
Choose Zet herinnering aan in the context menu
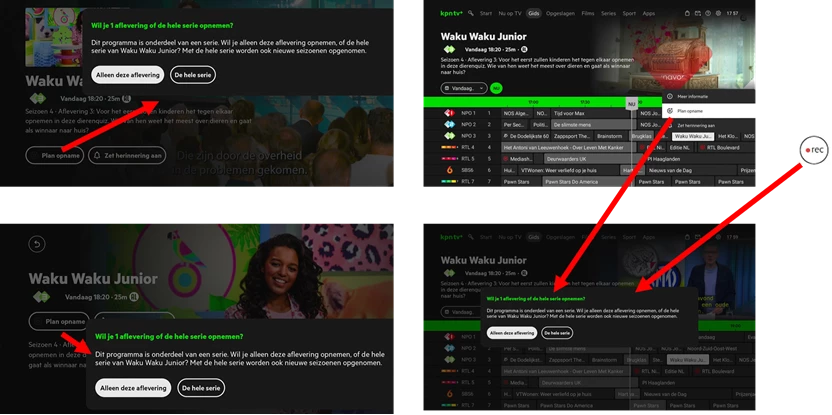coord(708,125)
